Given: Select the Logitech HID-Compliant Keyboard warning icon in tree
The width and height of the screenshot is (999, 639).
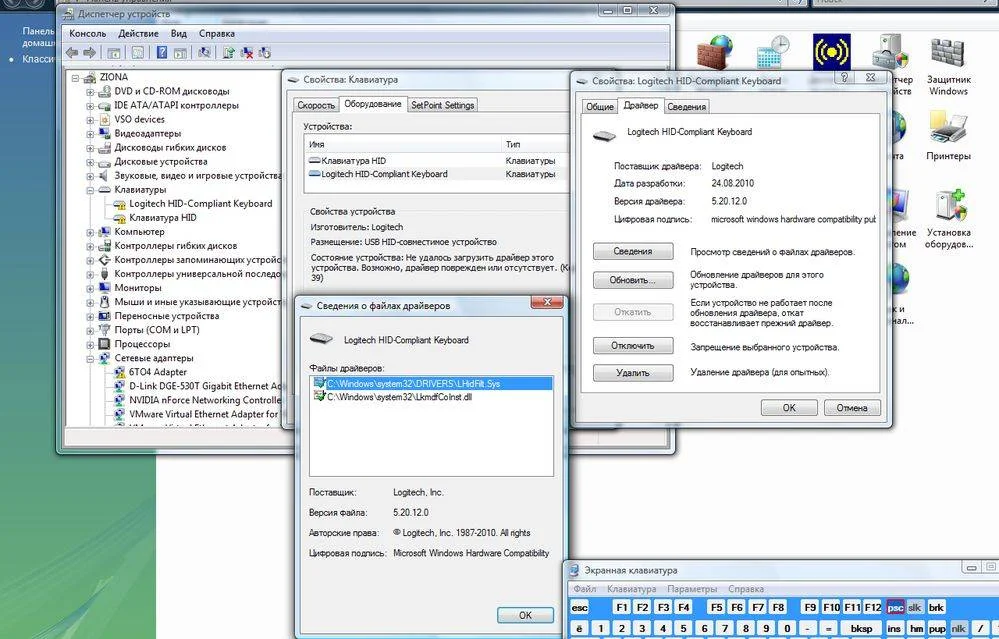Looking at the screenshot, I should [119, 204].
